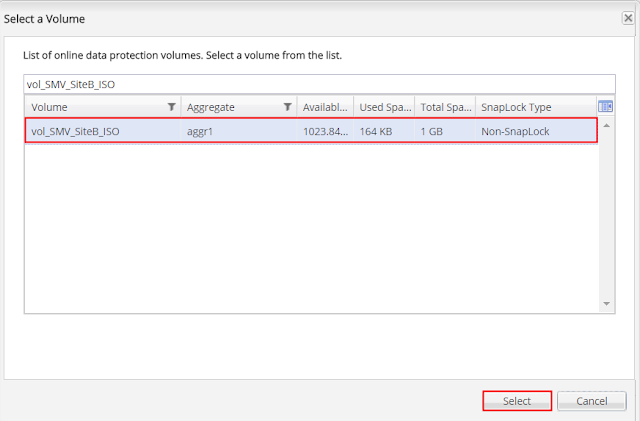640x421 pixels.
Task: Sort by Used Space column header
Action: (383, 107)
